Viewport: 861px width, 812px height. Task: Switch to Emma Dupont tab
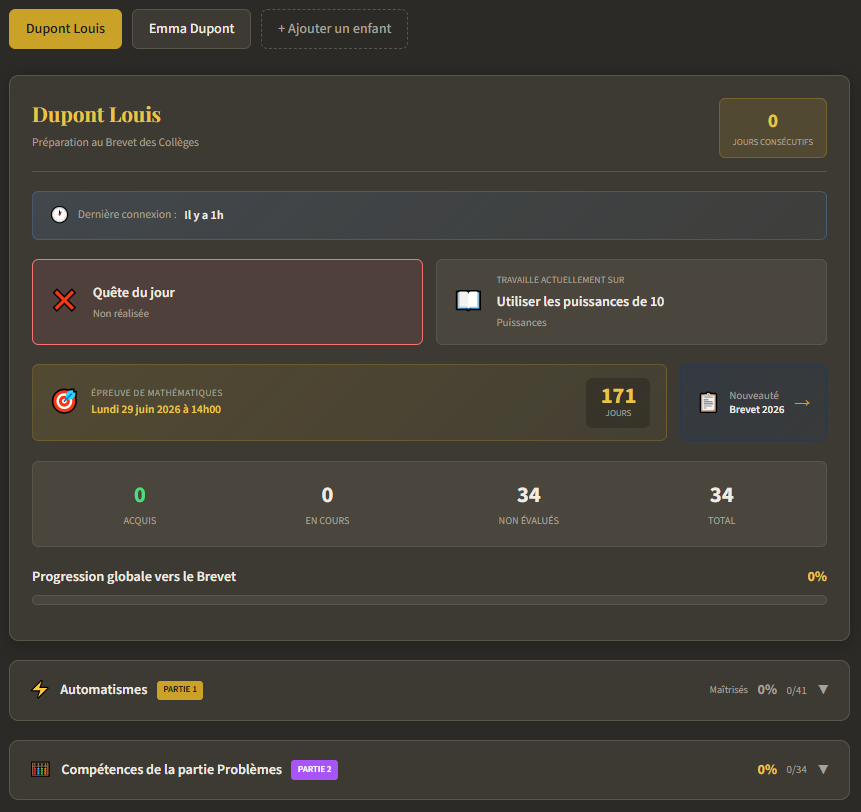(x=191, y=29)
